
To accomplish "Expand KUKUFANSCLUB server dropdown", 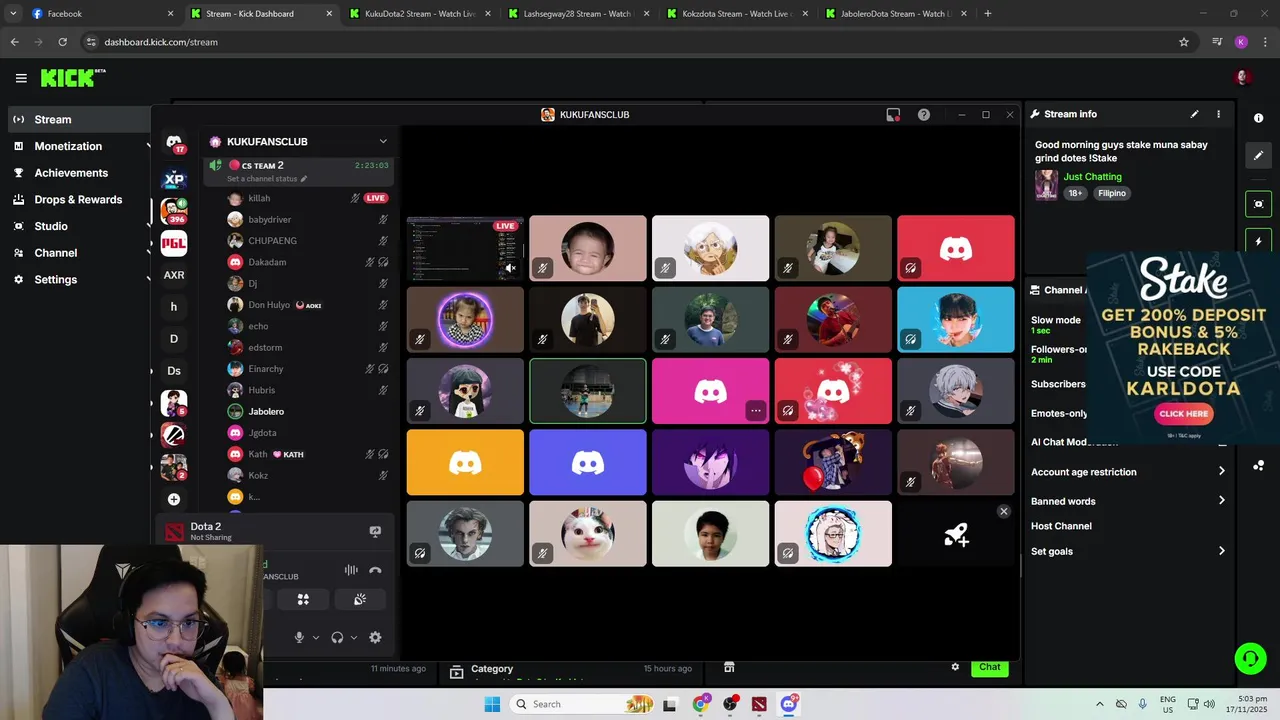I will point(382,142).
